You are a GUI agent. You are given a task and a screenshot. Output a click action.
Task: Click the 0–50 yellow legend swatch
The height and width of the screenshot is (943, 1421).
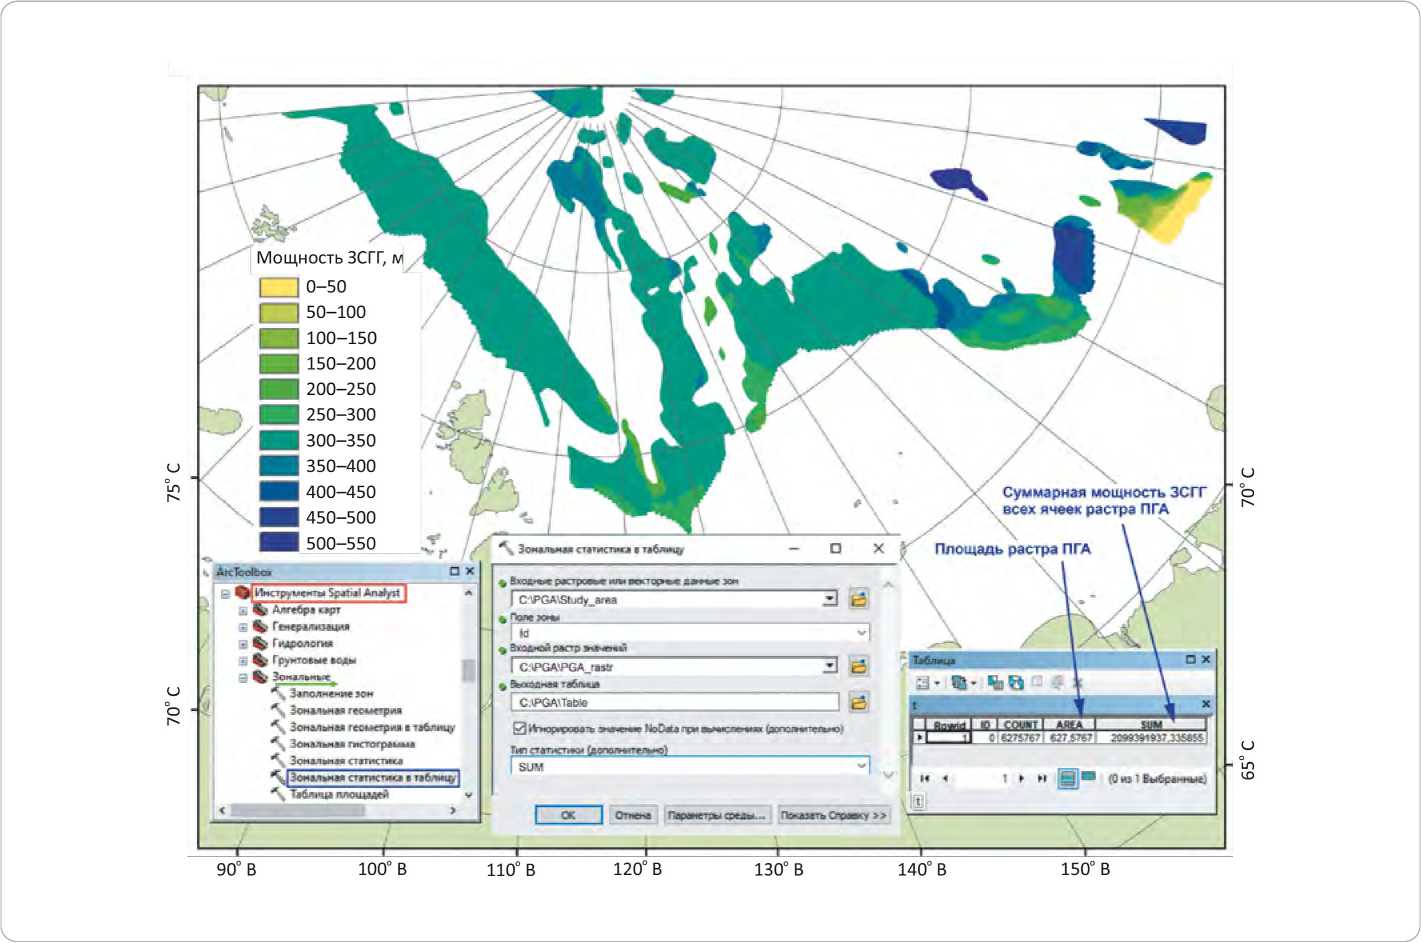[x=279, y=287]
